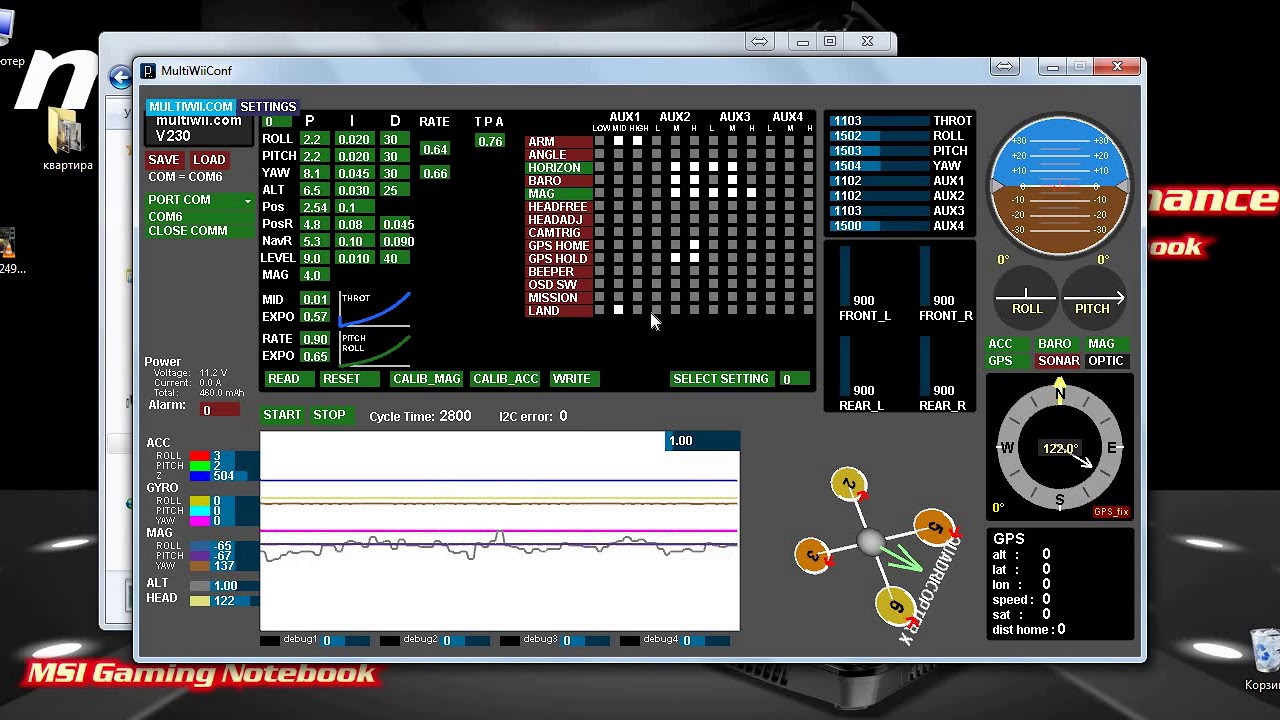Click the OPTIC sensor indicator
Viewport: 1280px width, 720px height.
click(1106, 361)
